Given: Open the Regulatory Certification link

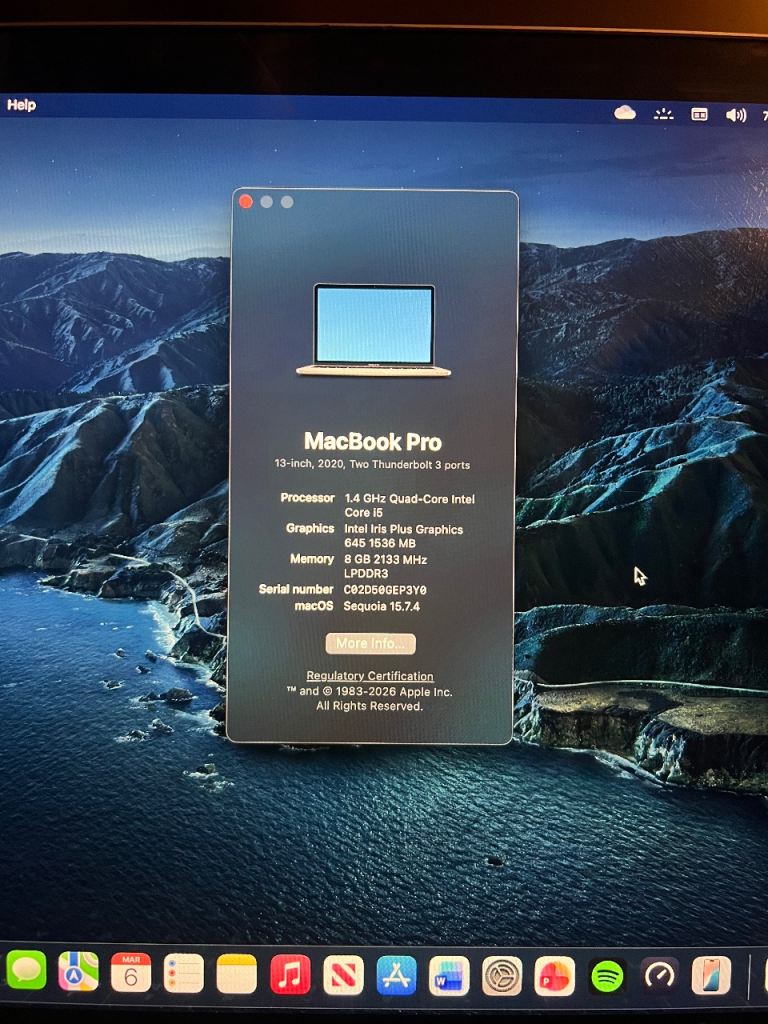Looking at the screenshot, I should (x=370, y=676).
